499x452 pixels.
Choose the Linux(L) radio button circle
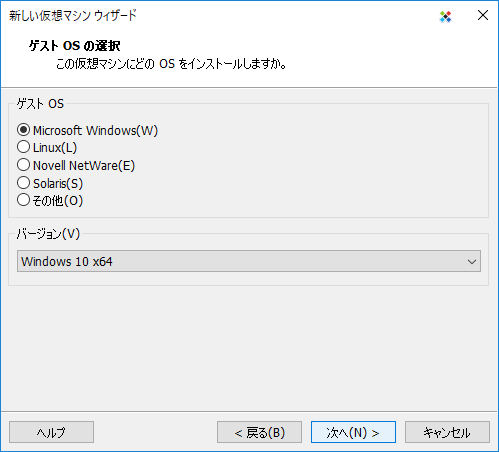click(24, 147)
